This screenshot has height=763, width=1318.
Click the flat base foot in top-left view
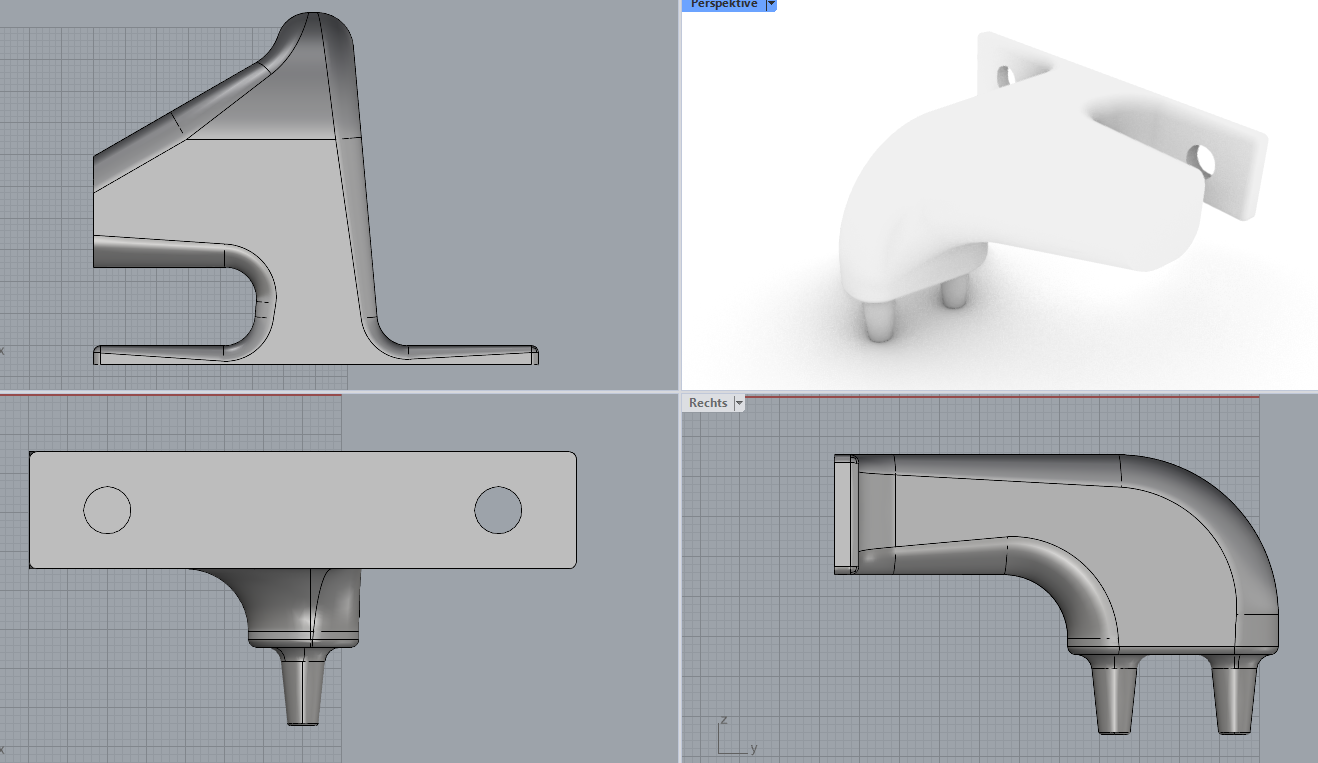point(460,354)
